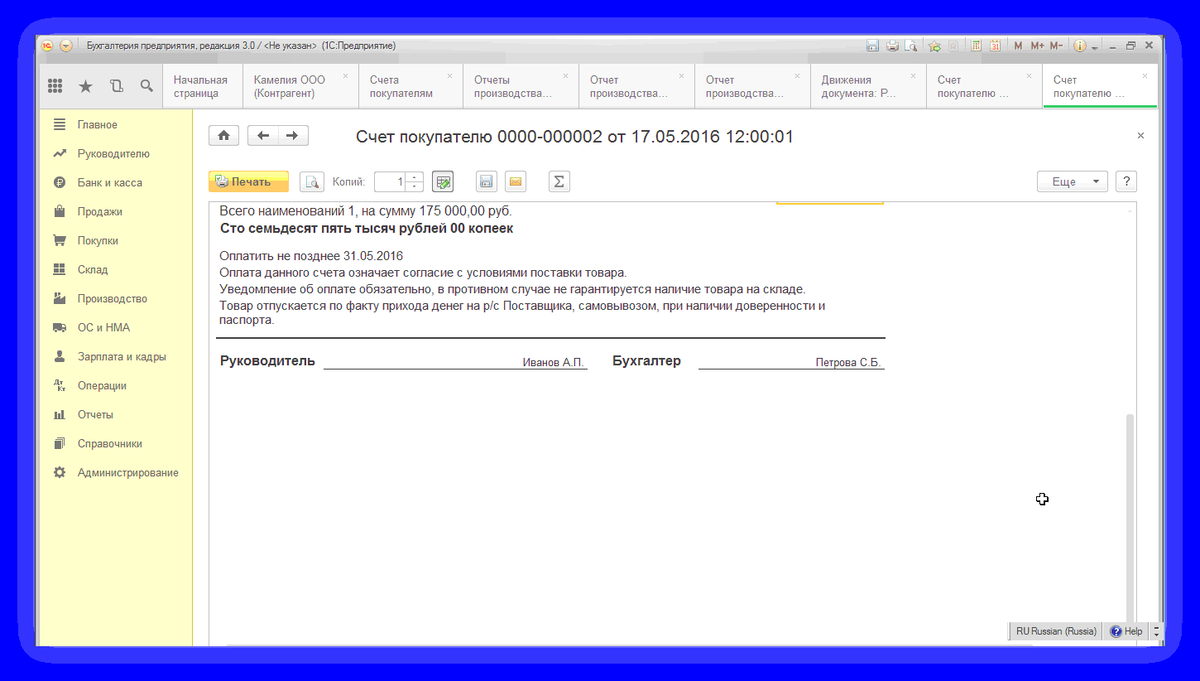1200x681 pixels.
Task: Save the document with diskette toolbar icon
Action: click(486, 181)
